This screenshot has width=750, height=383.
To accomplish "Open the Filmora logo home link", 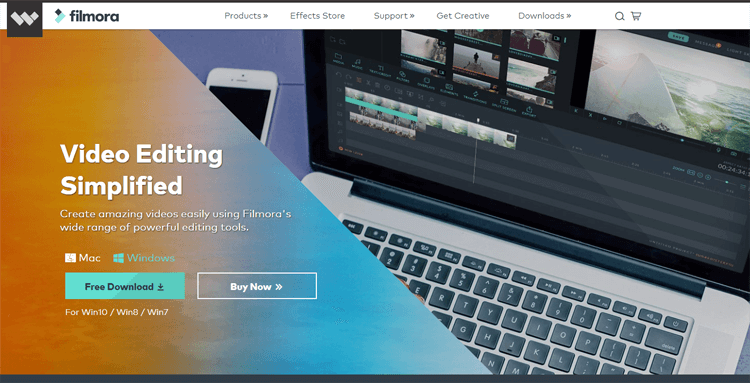I will tap(87, 16).
